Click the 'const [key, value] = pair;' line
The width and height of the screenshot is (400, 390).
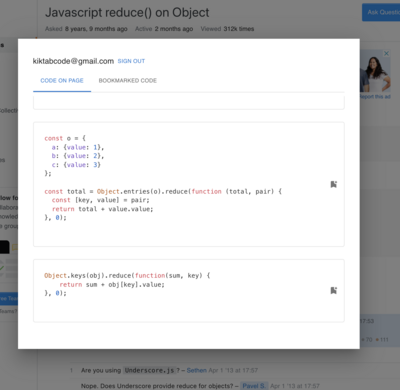[101, 200]
